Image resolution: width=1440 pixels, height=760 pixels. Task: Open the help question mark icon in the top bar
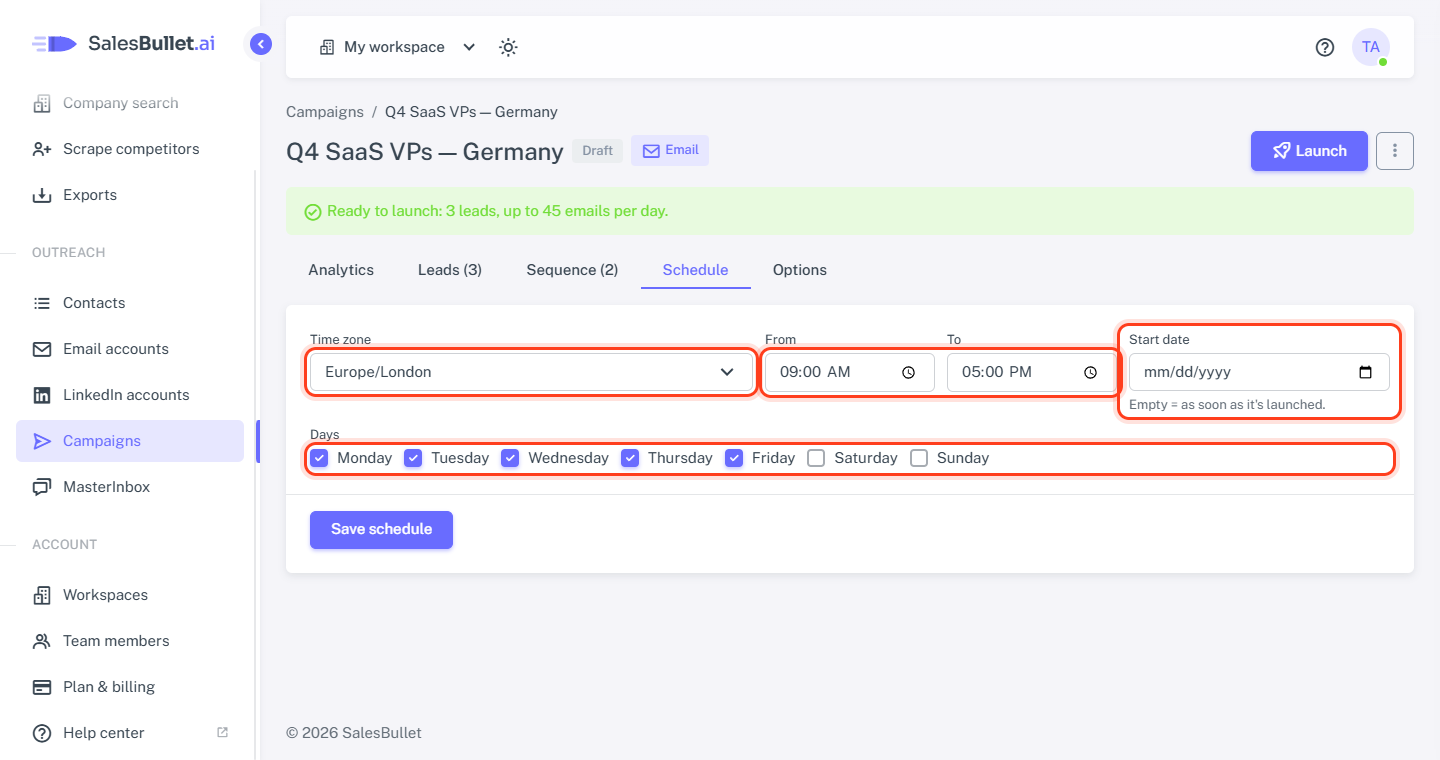1325,47
